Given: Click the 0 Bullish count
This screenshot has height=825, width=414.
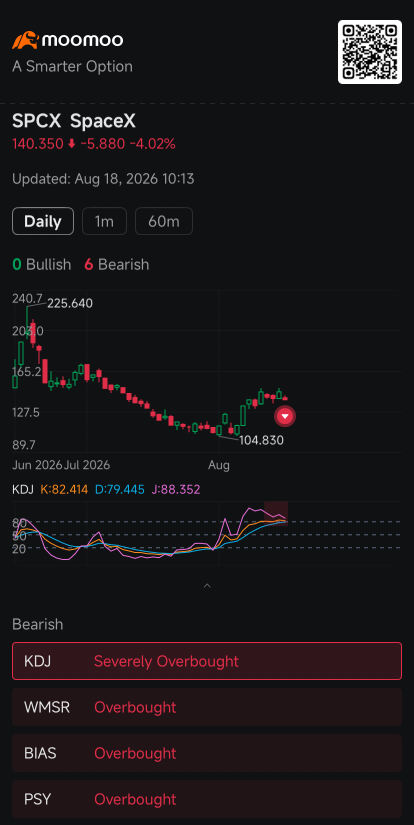Looking at the screenshot, I should point(42,264).
